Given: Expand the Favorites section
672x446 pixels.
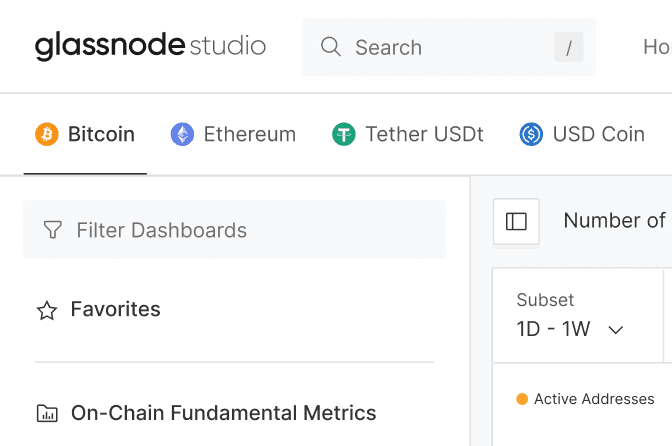Looking at the screenshot, I should tap(115, 310).
